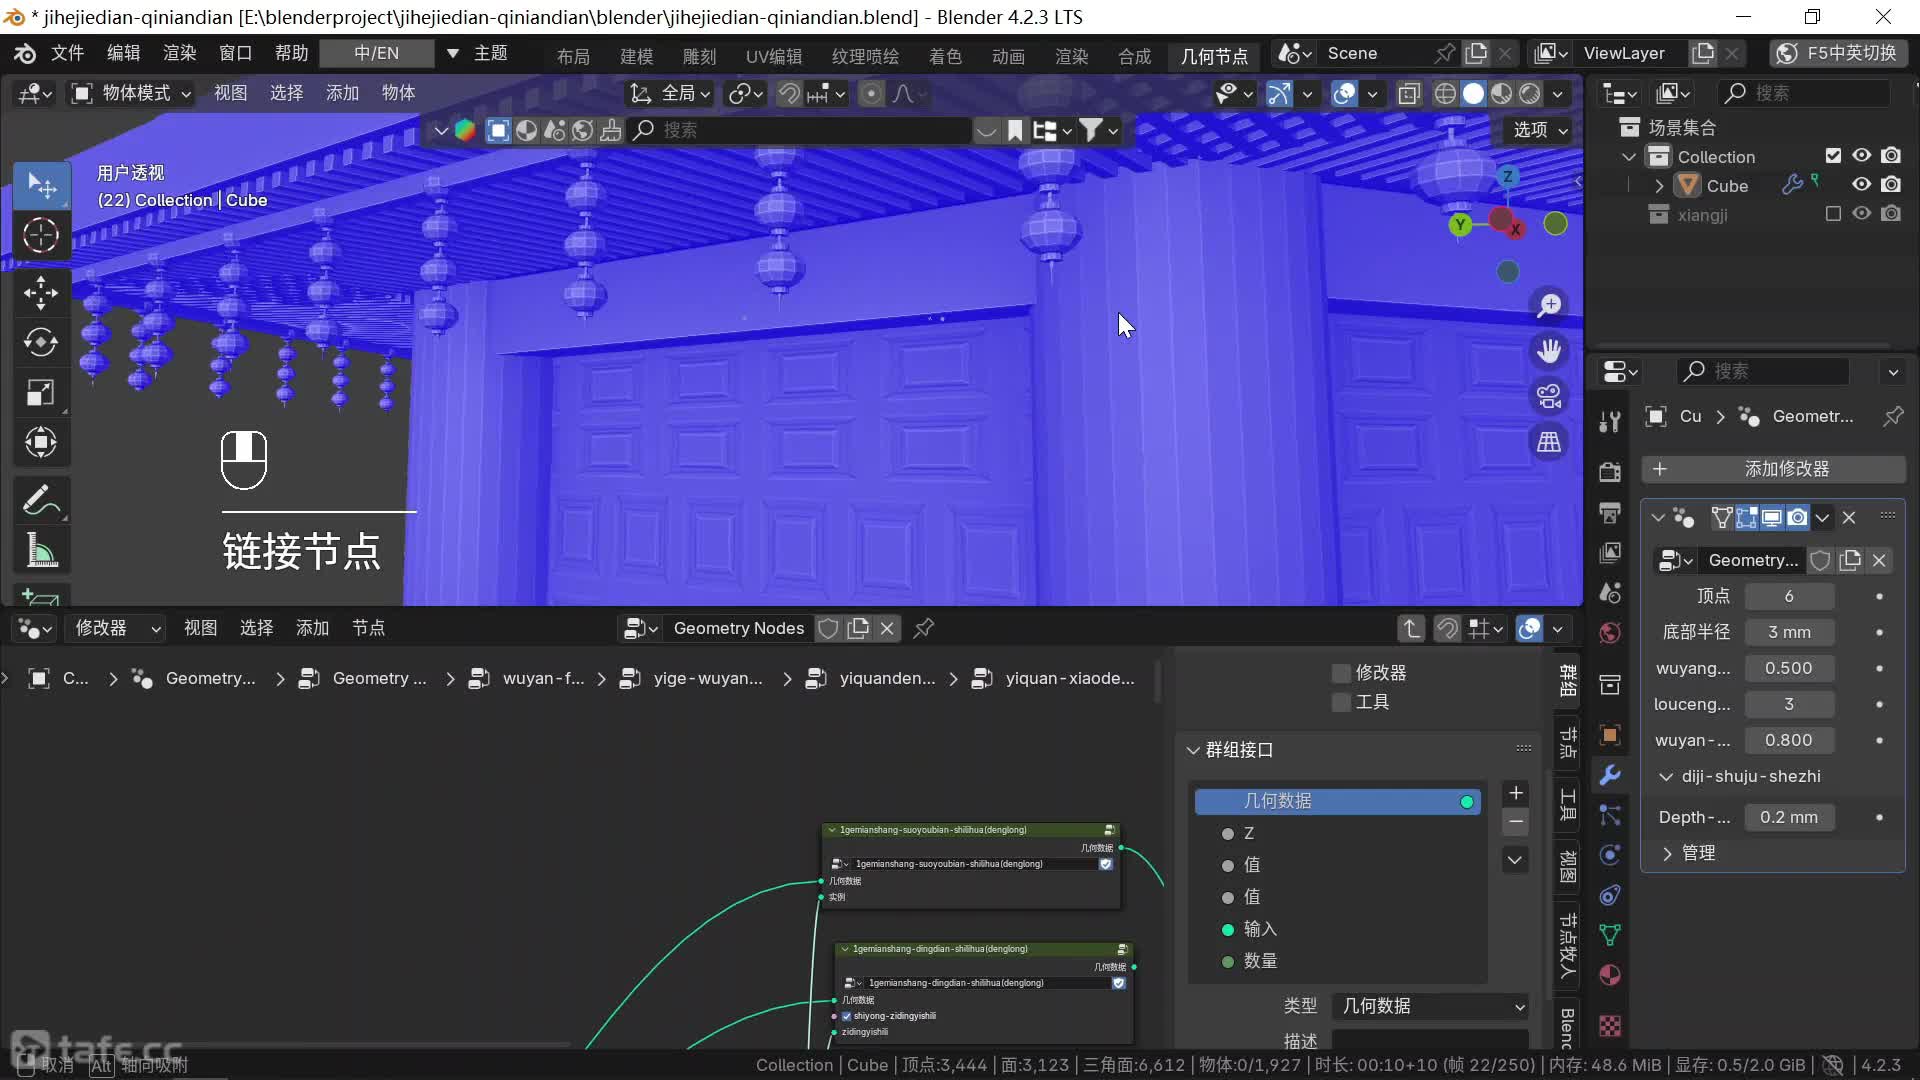Activate the Annotate pencil tool
This screenshot has height=1080, width=1920.
click(x=40, y=500)
